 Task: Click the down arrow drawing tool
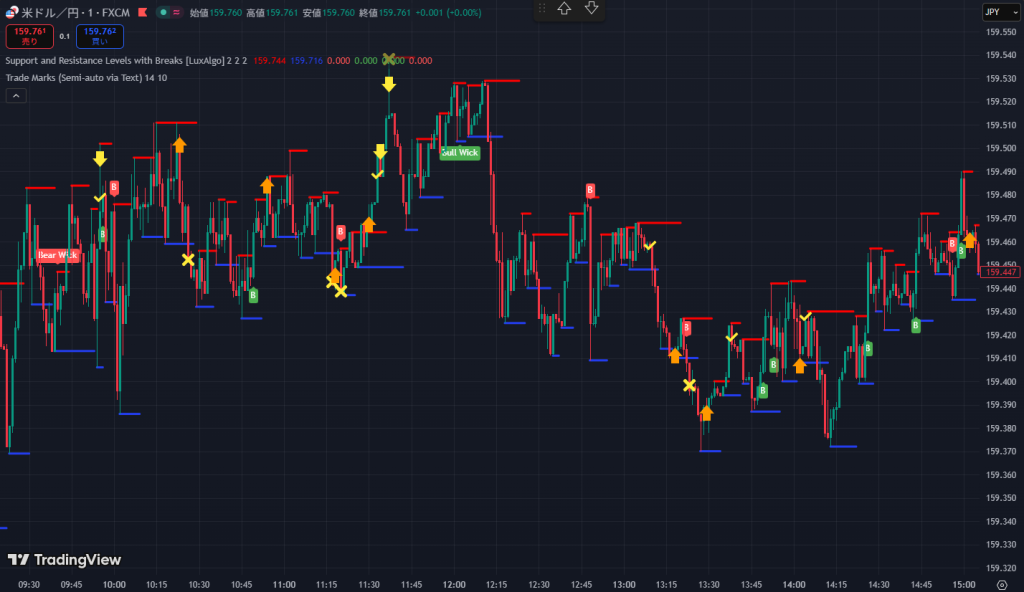[x=591, y=9]
